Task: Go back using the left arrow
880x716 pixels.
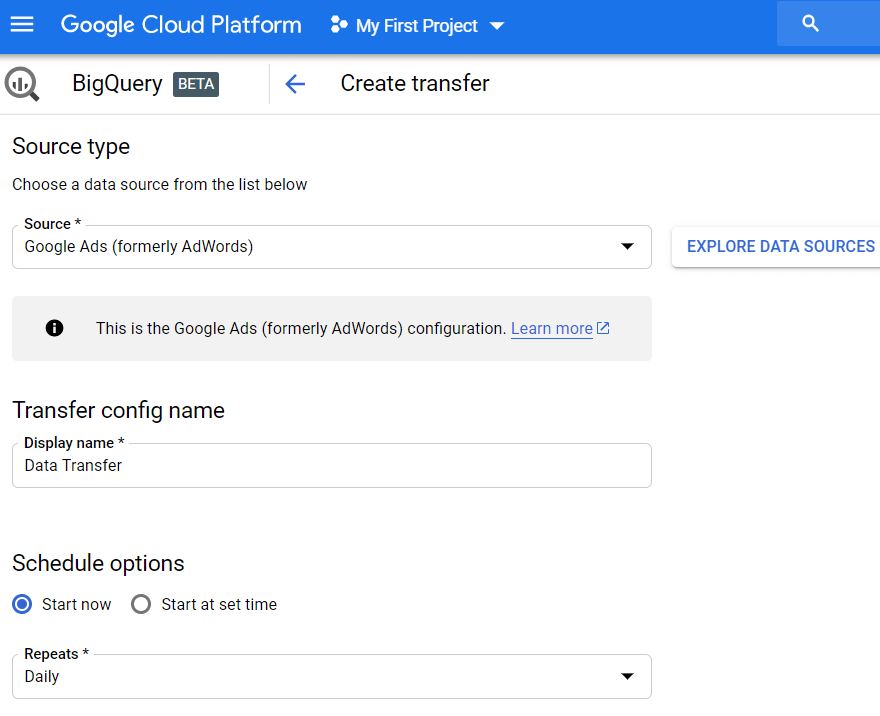Action: (x=294, y=84)
